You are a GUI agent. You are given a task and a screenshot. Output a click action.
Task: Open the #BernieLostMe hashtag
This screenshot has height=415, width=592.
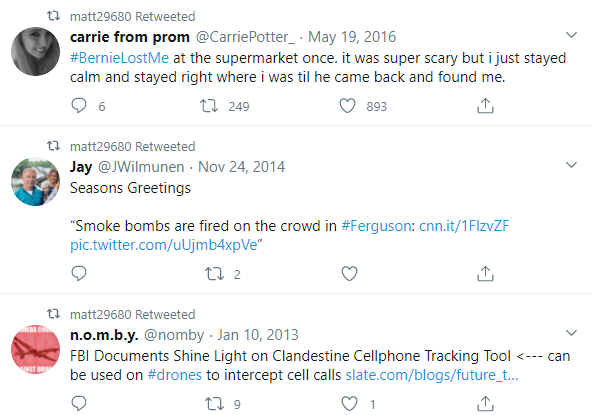tap(119, 58)
